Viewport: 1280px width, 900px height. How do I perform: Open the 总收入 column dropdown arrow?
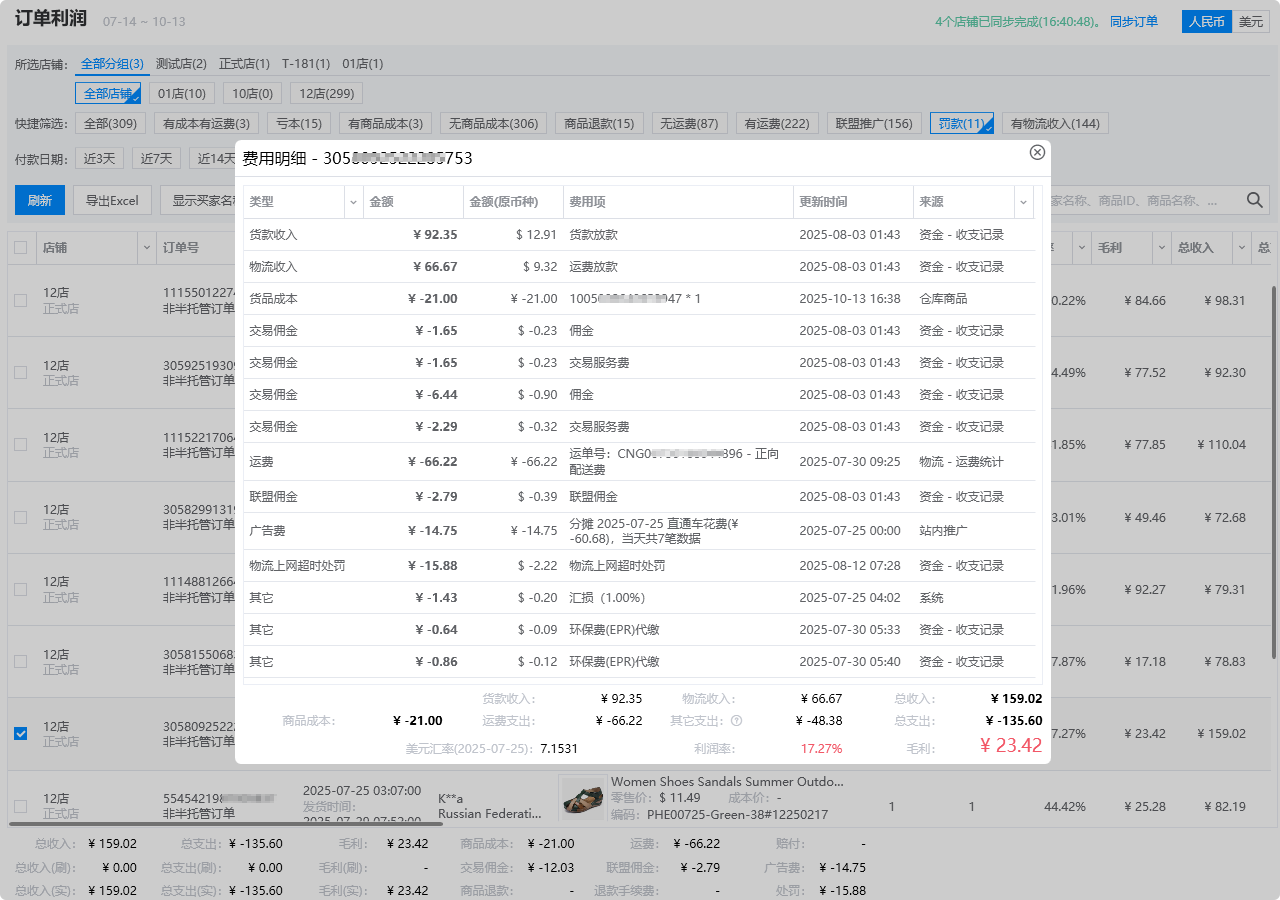1241,247
